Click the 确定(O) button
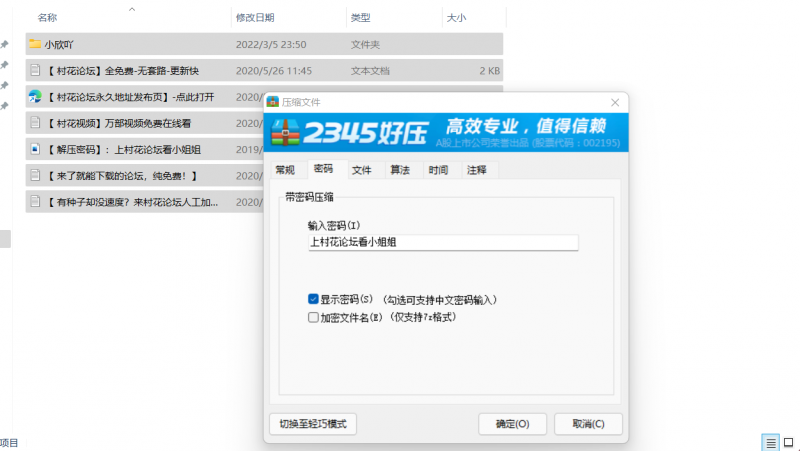Viewport: 800px width, 451px height. (x=519, y=424)
